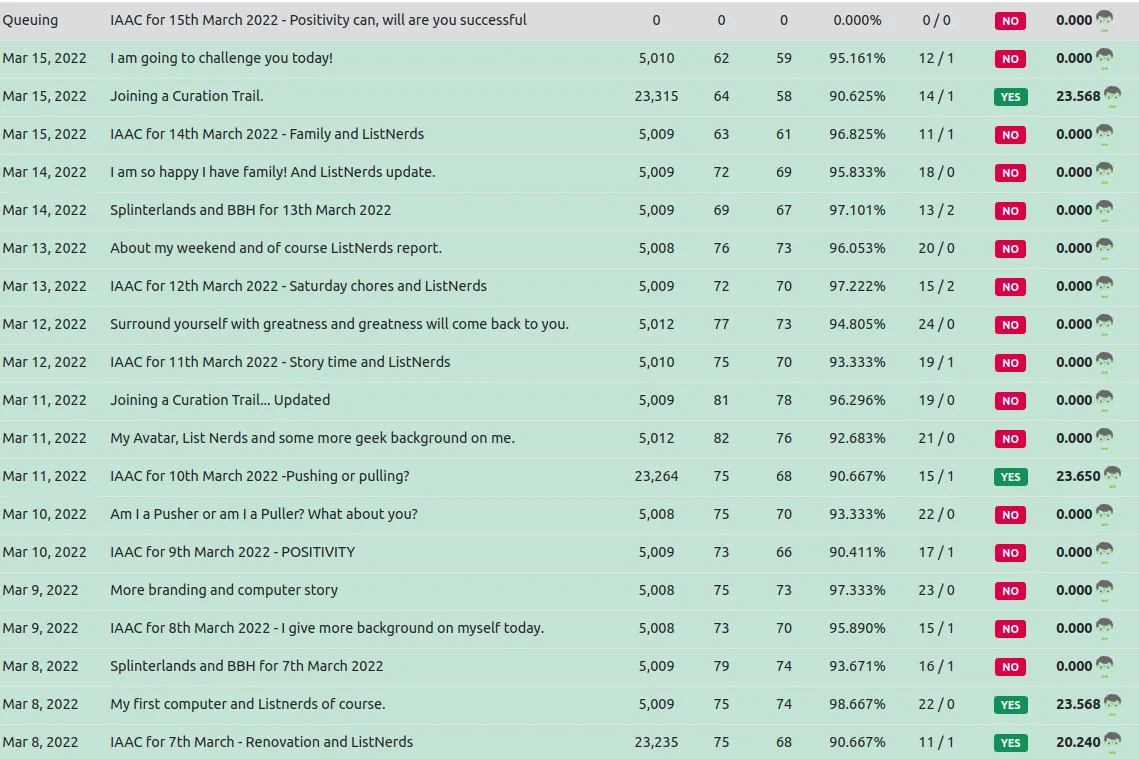Open 'IAAC for 9th March 2022 - POSITIVITY'
Viewport: 1139px width, 759px height.
232,552
